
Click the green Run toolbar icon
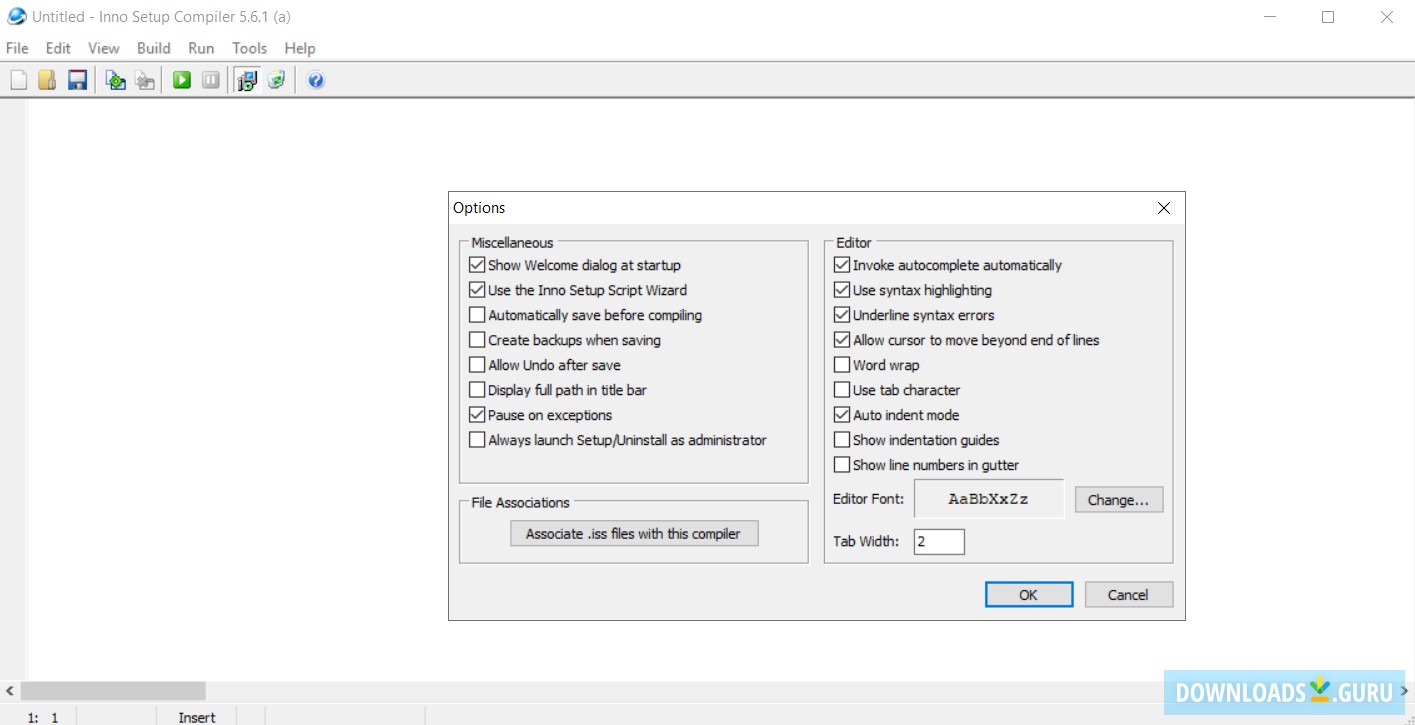pos(182,80)
